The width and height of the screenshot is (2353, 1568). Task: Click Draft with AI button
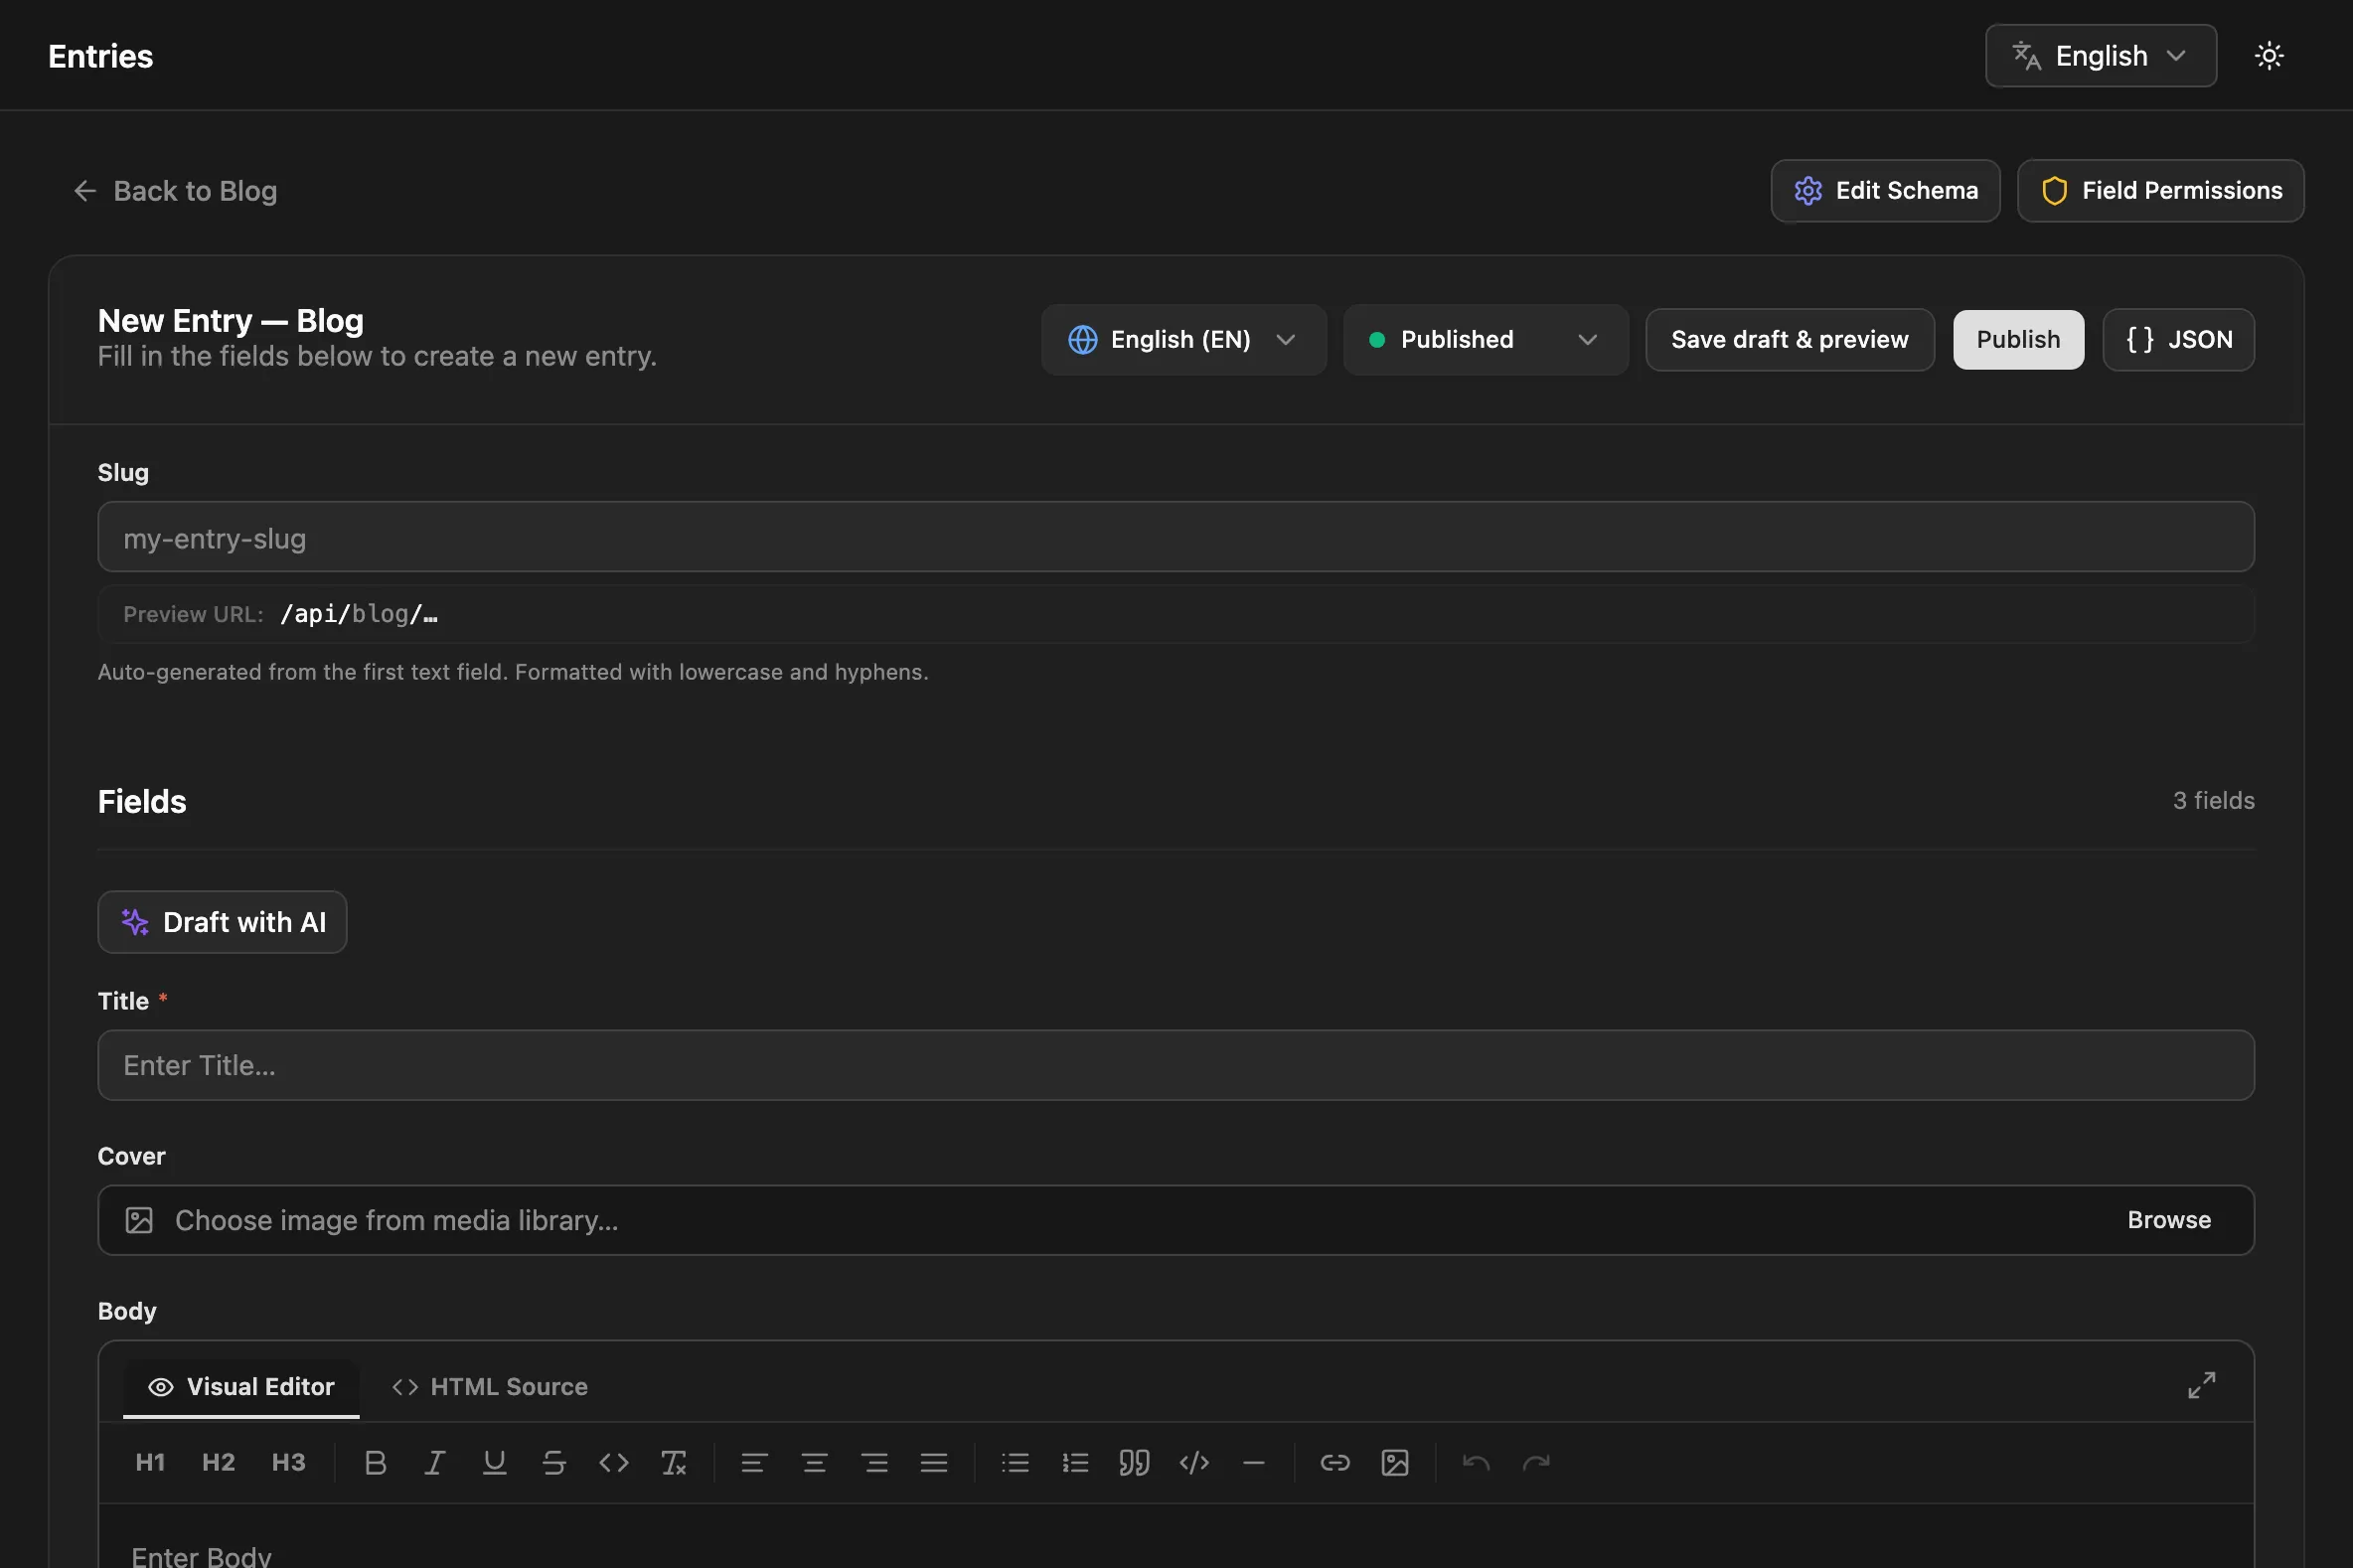pyautogui.click(x=222, y=922)
